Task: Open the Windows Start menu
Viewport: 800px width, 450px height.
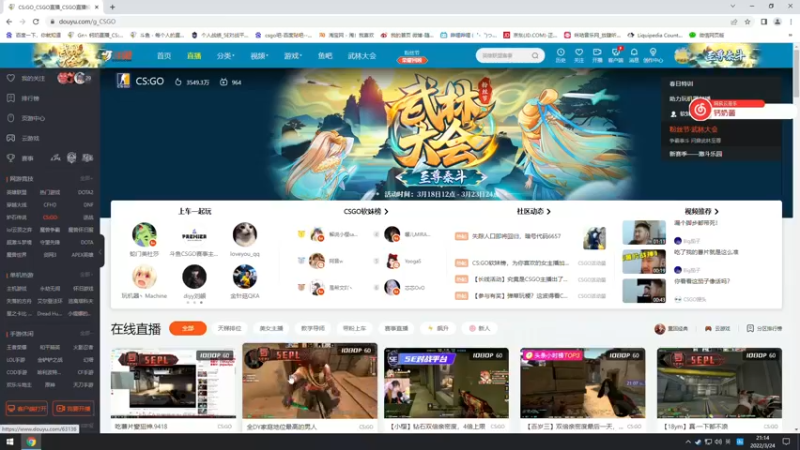Action: click(9, 442)
